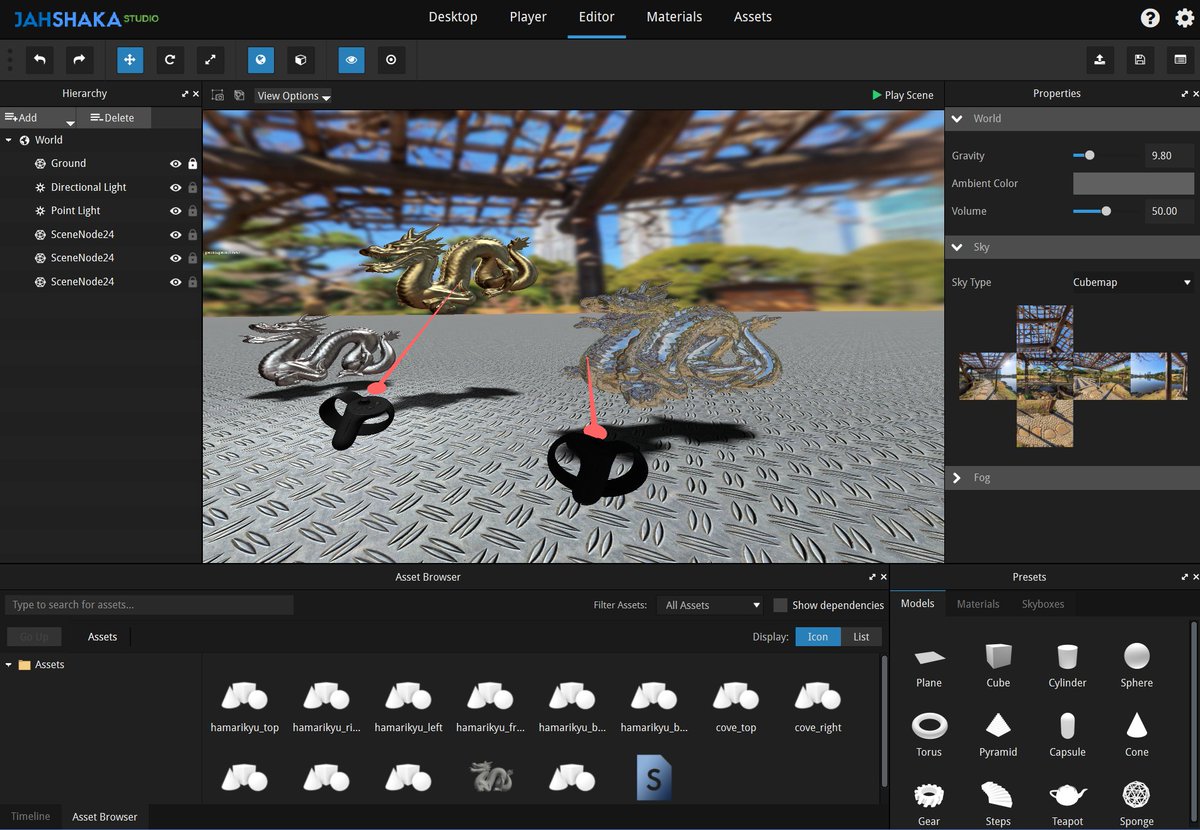Click the Delete button in the Hierarchy panel
This screenshot has height=830, width=1200.
(111, 117)
